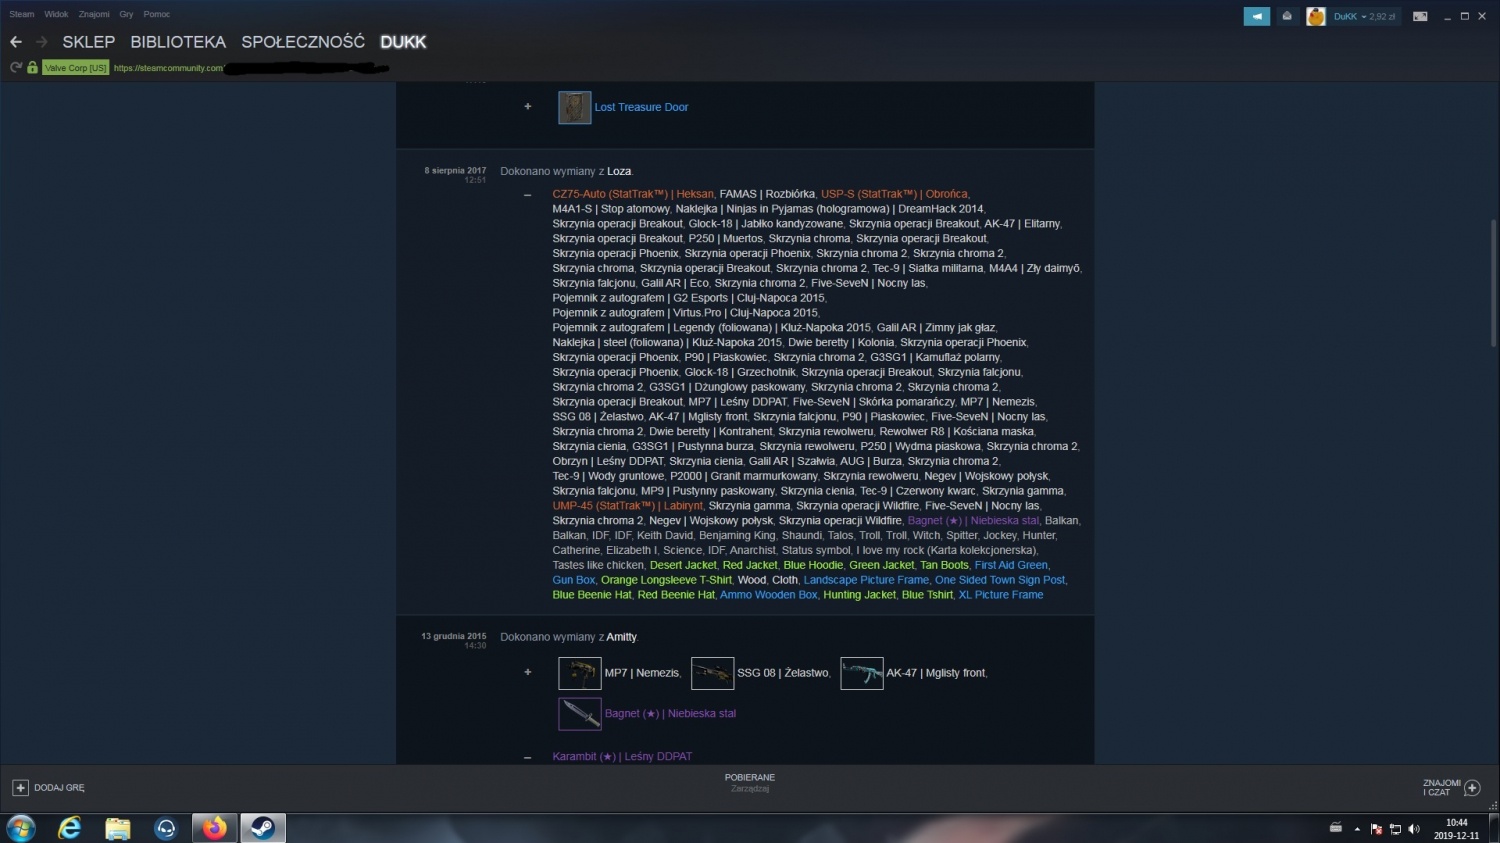Open the volume control in tray
The width and height of the screenshot is (1500, 843).
coord(1414,829)
